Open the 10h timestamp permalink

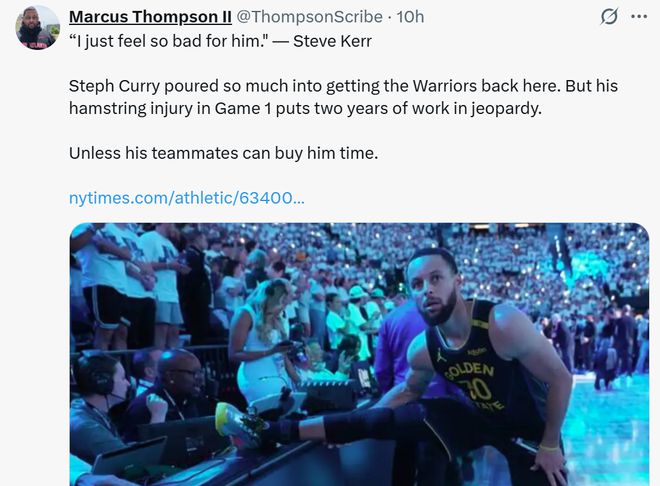pyautogui.click(x=411, y=17)
